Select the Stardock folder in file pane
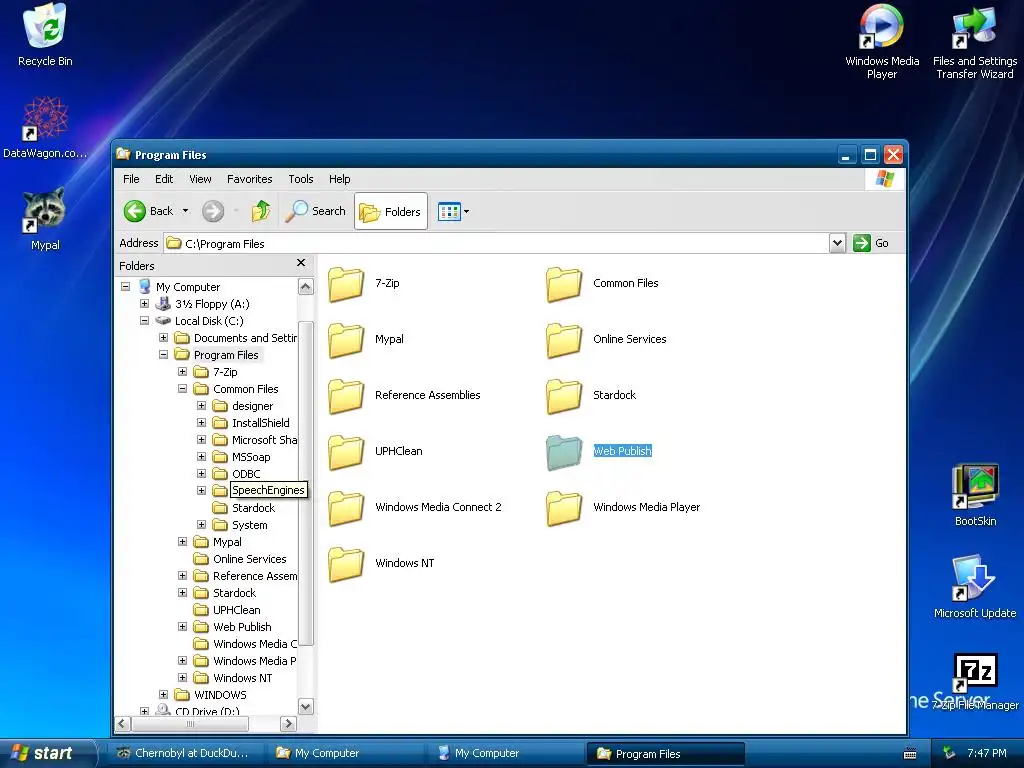 click(591, 396)
